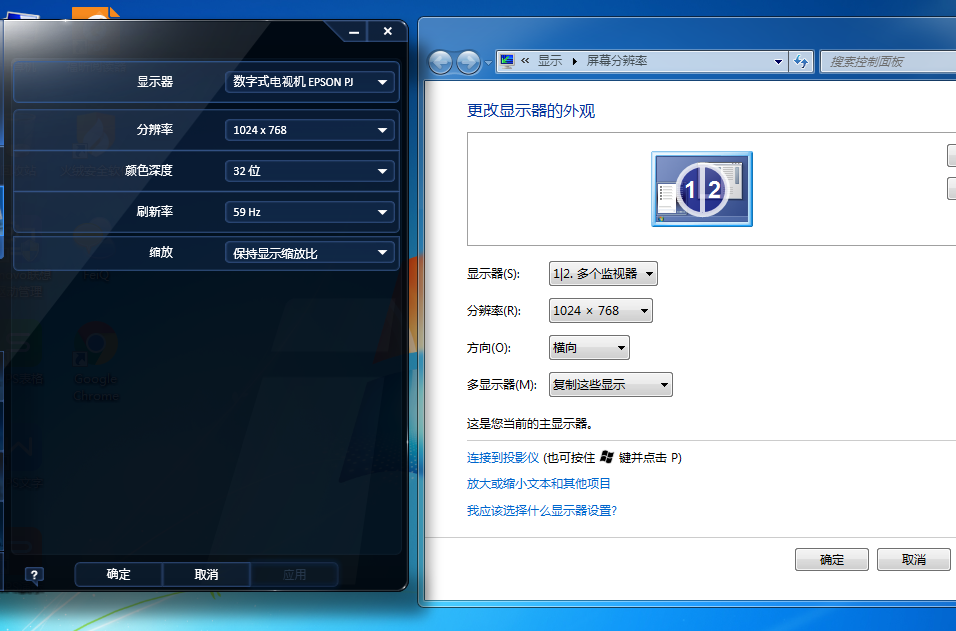
Task: Click the forward navigation arrow in Control Panel
Action: click(467, 62)
